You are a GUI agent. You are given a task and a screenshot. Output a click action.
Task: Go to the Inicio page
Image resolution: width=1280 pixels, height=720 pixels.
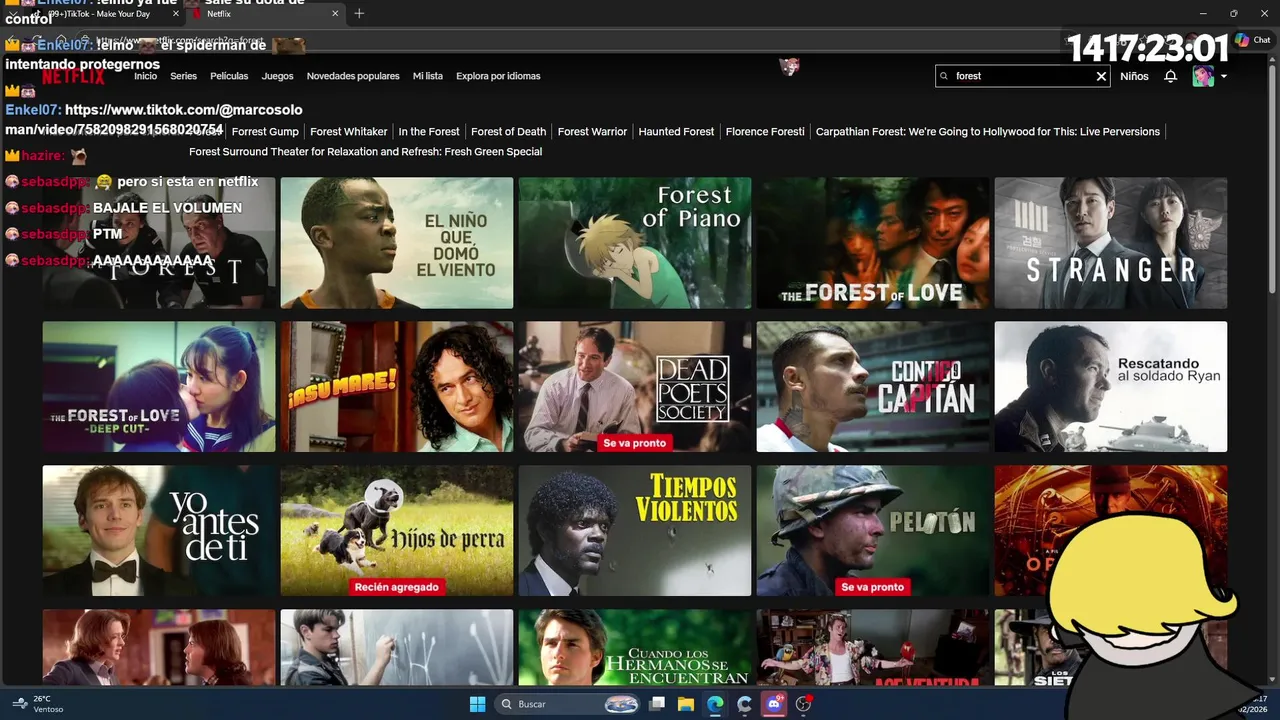tap(146, 76)
